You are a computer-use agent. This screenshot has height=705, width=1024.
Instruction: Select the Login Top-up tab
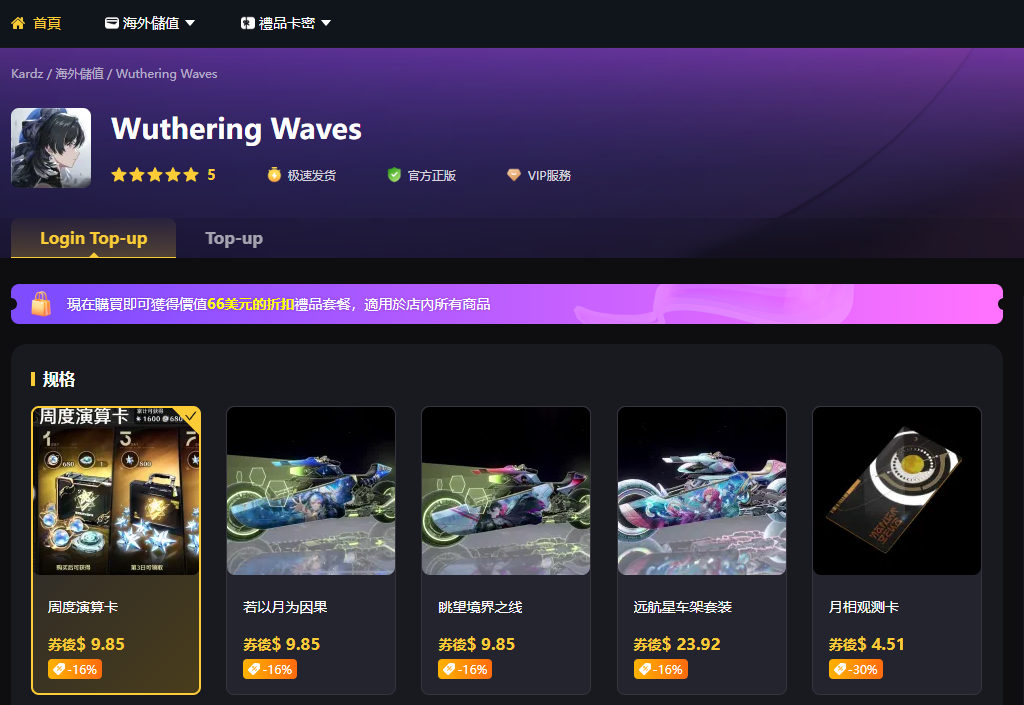93,238
